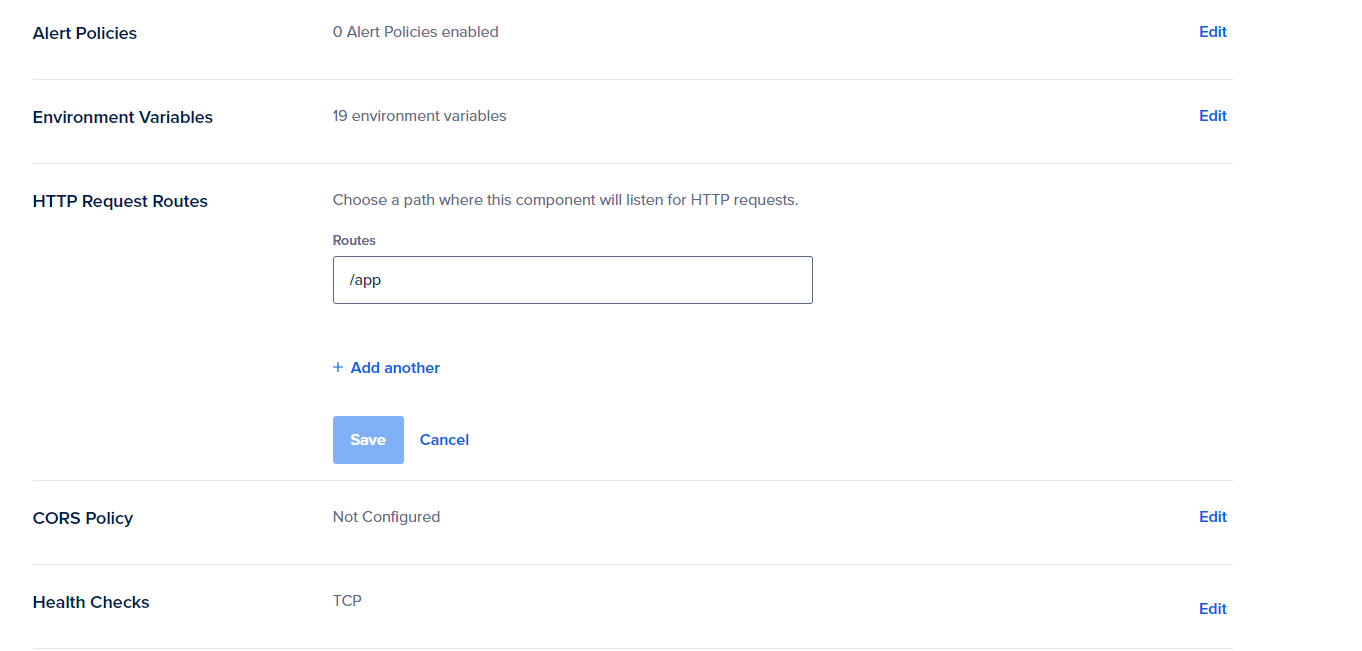
Task: Click the CORS Policy heading
Action: (x=83, y=518)
